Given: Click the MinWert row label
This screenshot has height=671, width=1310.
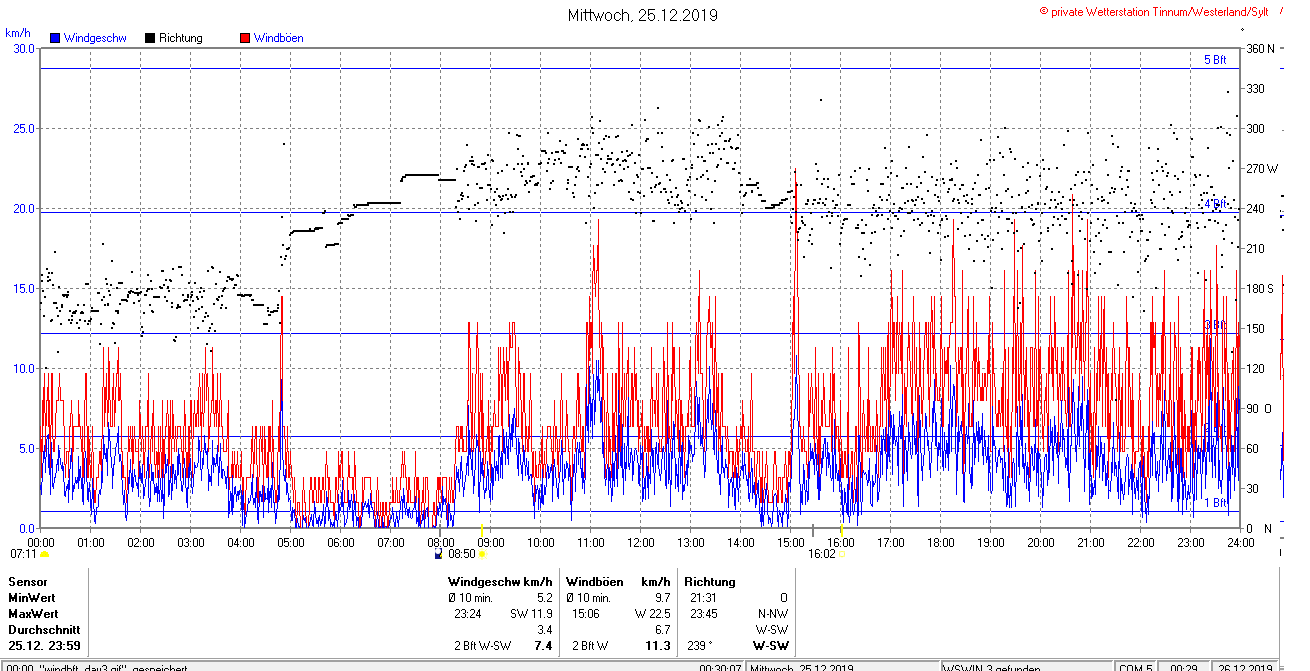Looking at the screenshot, I should 33,598.
